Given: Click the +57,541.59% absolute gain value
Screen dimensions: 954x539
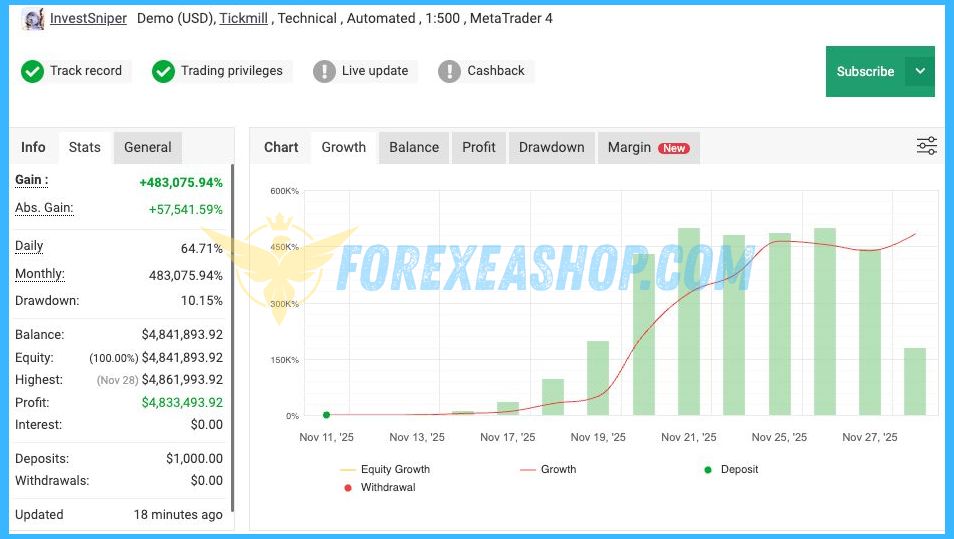Looking at the screenshot, I should (186, 210).
